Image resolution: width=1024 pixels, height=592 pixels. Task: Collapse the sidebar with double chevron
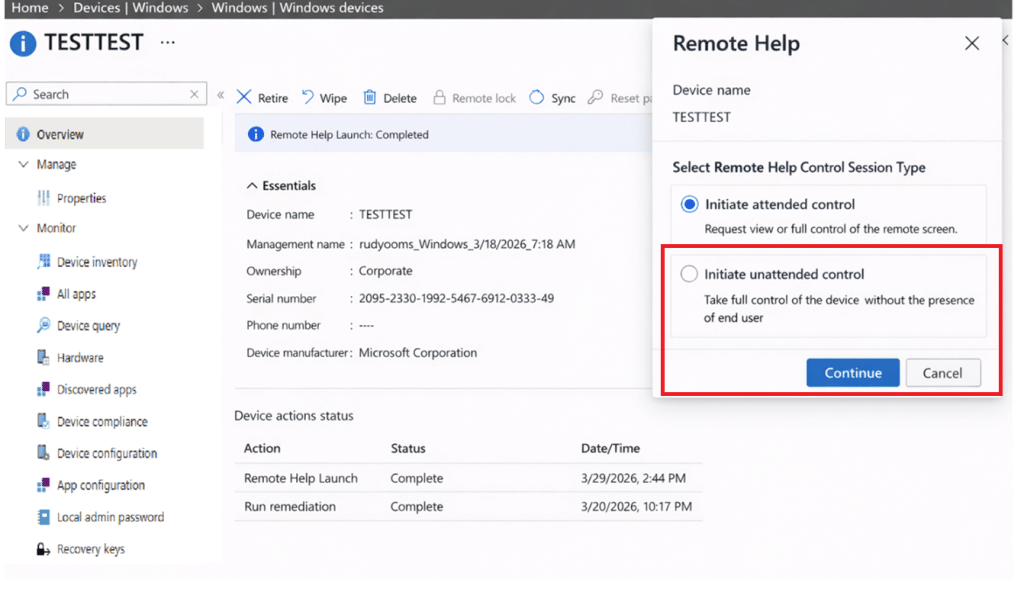220,95
